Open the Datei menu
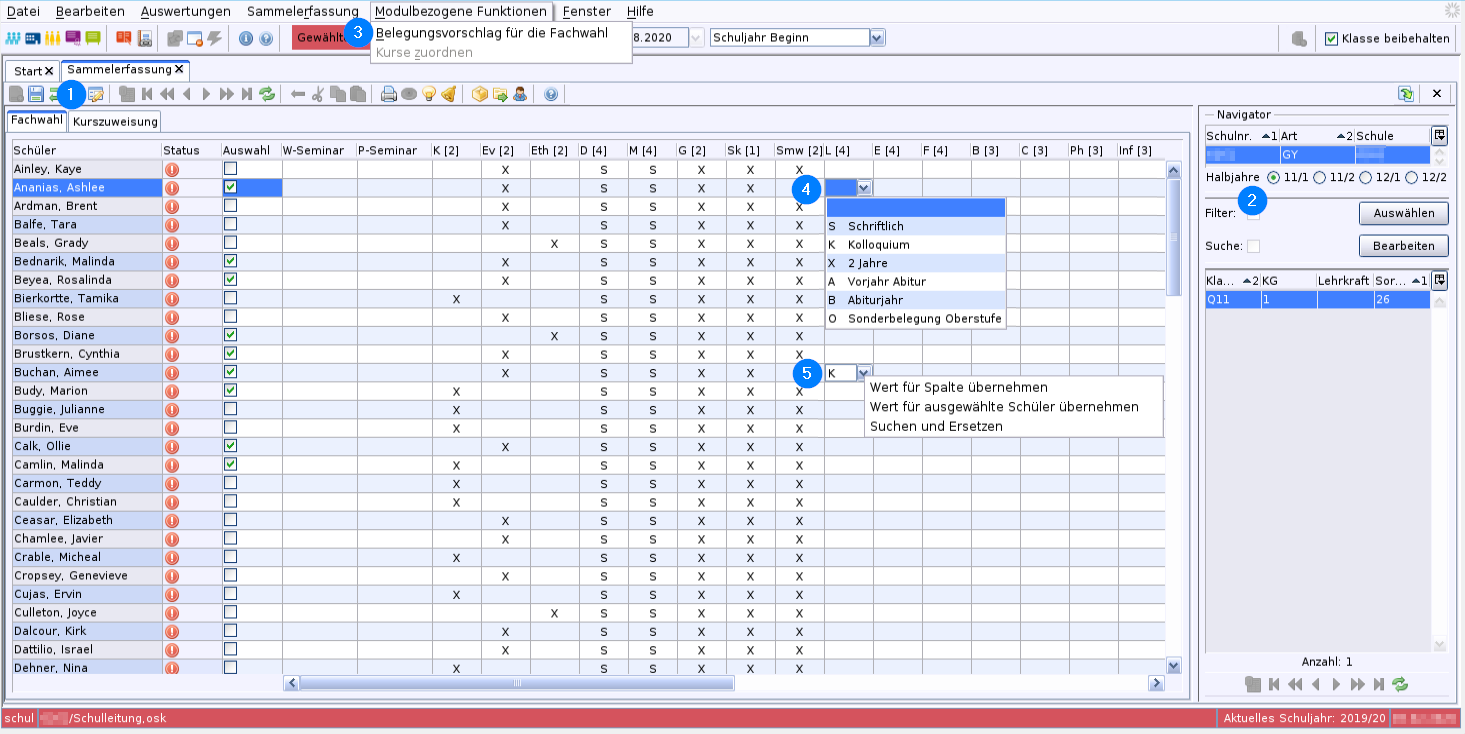1465x734 pixels. coord(23,11)
